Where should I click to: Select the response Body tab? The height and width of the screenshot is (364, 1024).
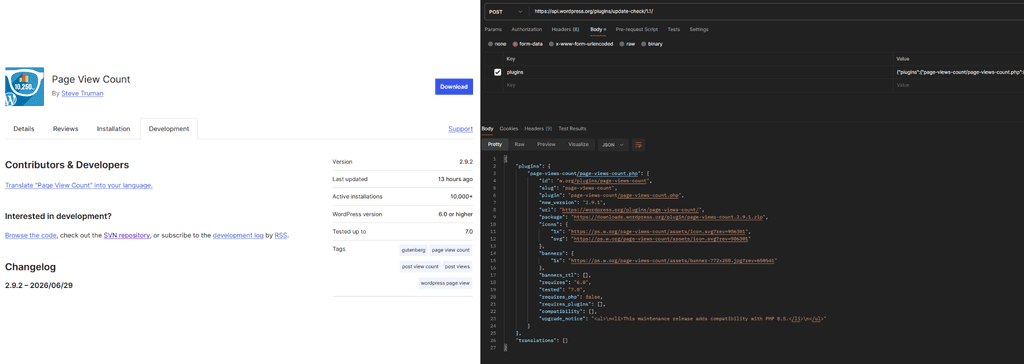(x=488, y=129)
